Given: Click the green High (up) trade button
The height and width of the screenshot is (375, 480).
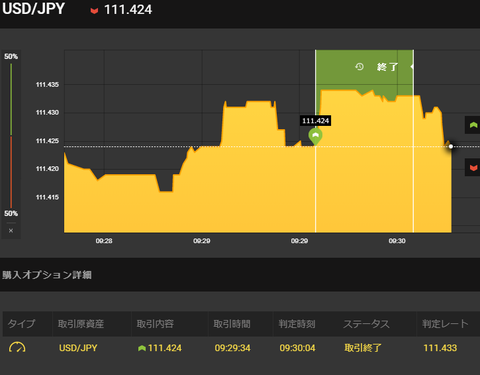Looking at the screenshot, I should tap(473, 125).
